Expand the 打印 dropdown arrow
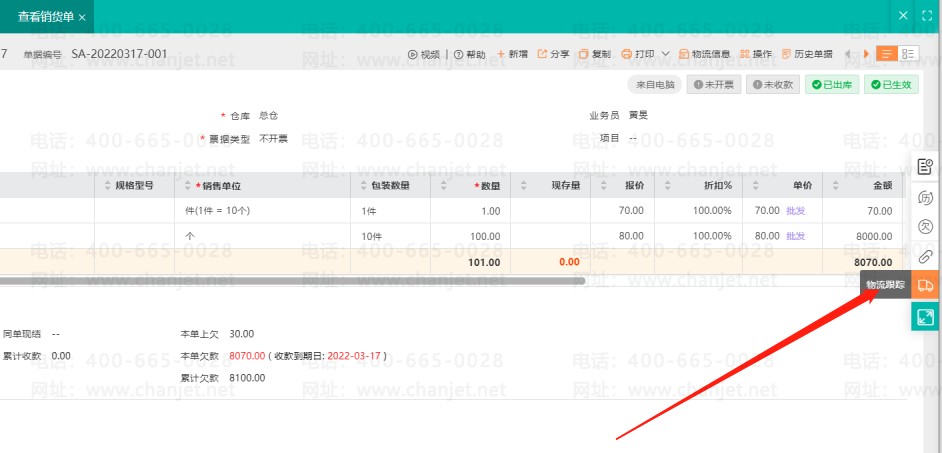This screenshot has width=942, height=453. click(x=666, y=54)
